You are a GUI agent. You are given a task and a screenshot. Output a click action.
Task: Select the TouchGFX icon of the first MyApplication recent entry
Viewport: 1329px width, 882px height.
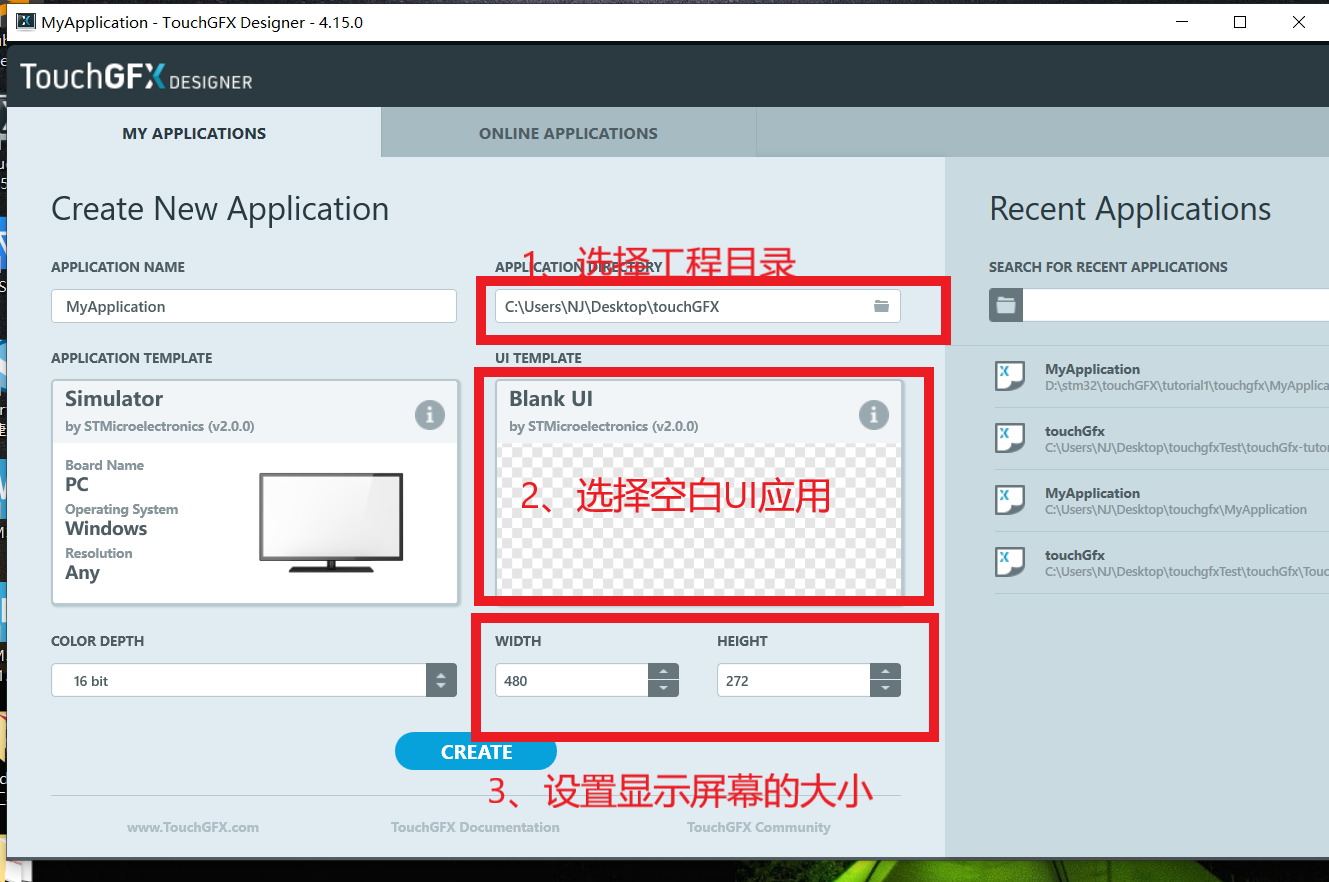[1010, 376]
